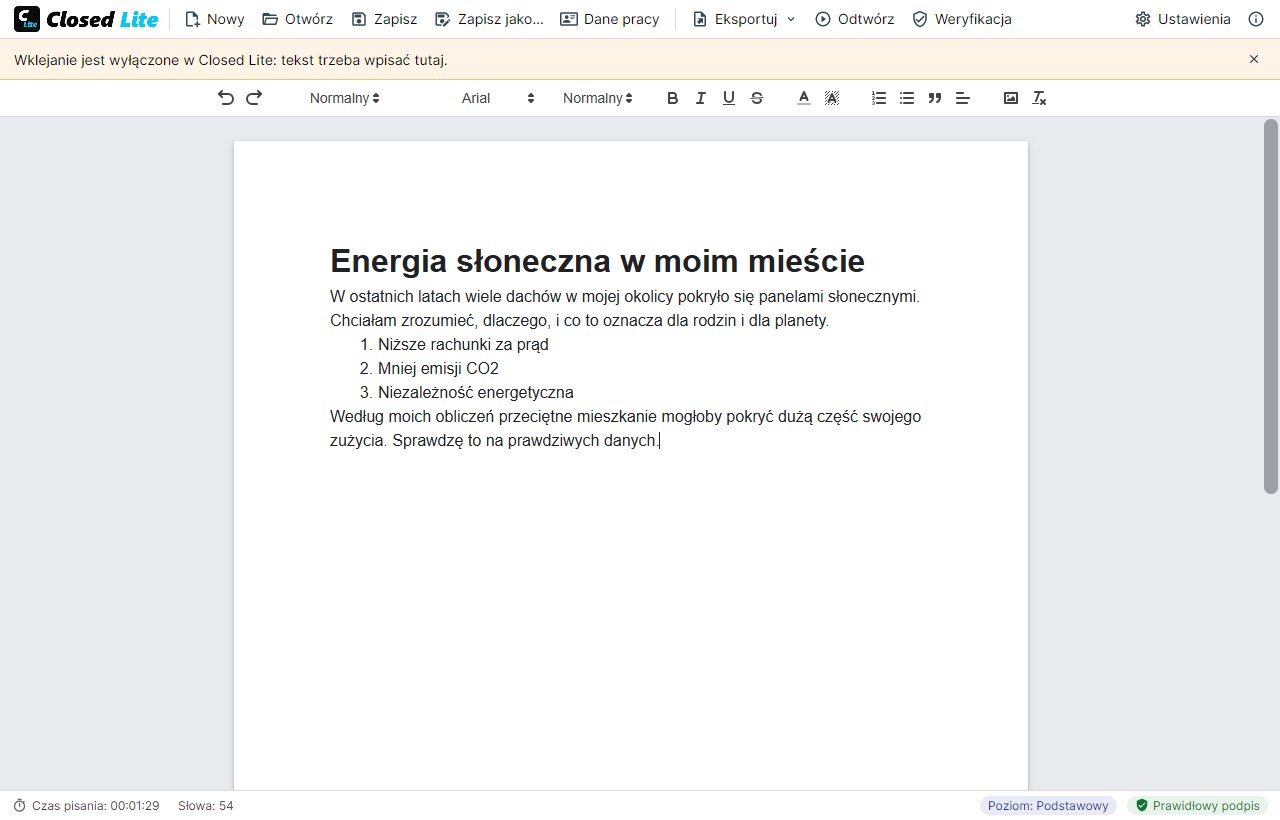Screen dimensions: 1280x820
Task: Start playback with Odtwórz
Action: (x=854, y=19)
